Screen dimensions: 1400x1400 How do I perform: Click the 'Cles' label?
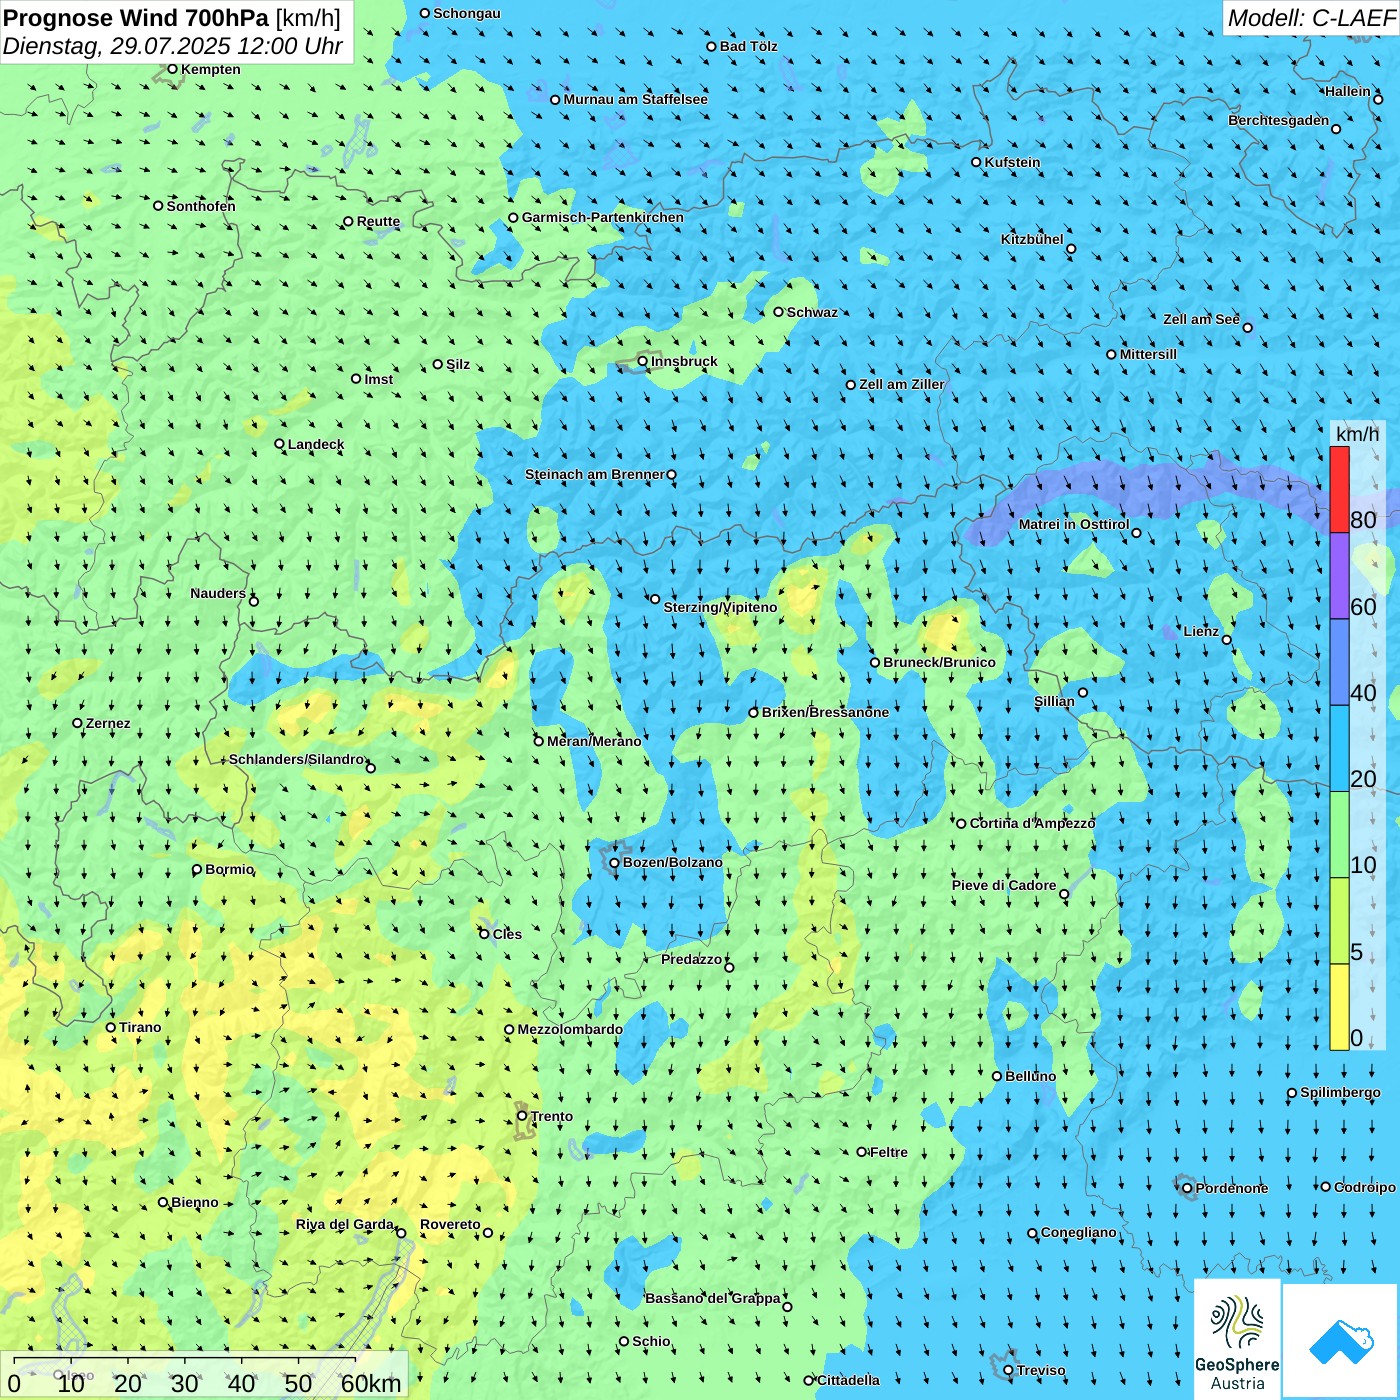[507, 934]
